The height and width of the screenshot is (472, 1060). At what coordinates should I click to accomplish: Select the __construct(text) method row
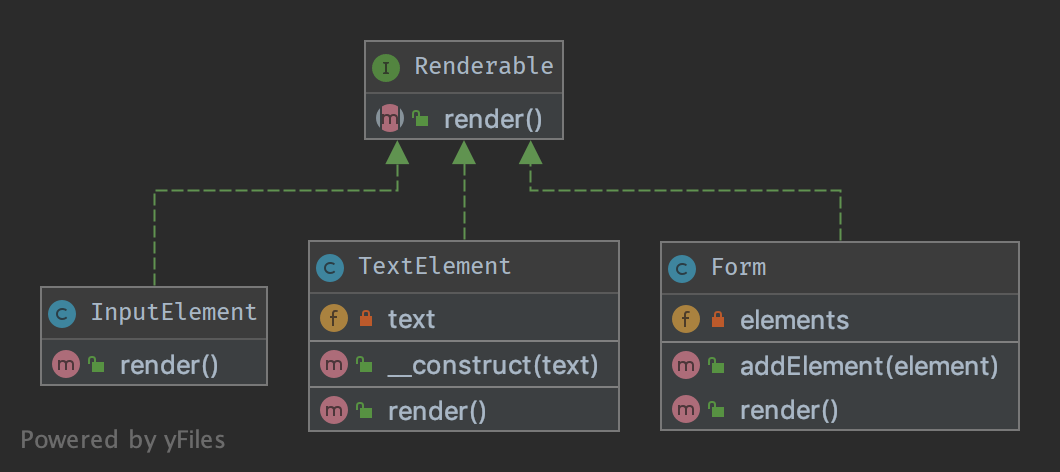[x=492, y=365]
